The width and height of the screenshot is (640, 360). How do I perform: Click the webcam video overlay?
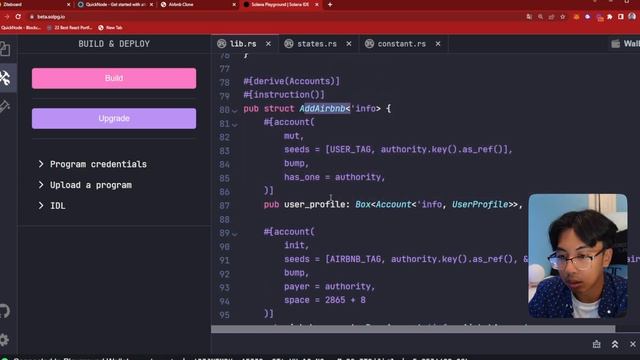coord(578,256)
